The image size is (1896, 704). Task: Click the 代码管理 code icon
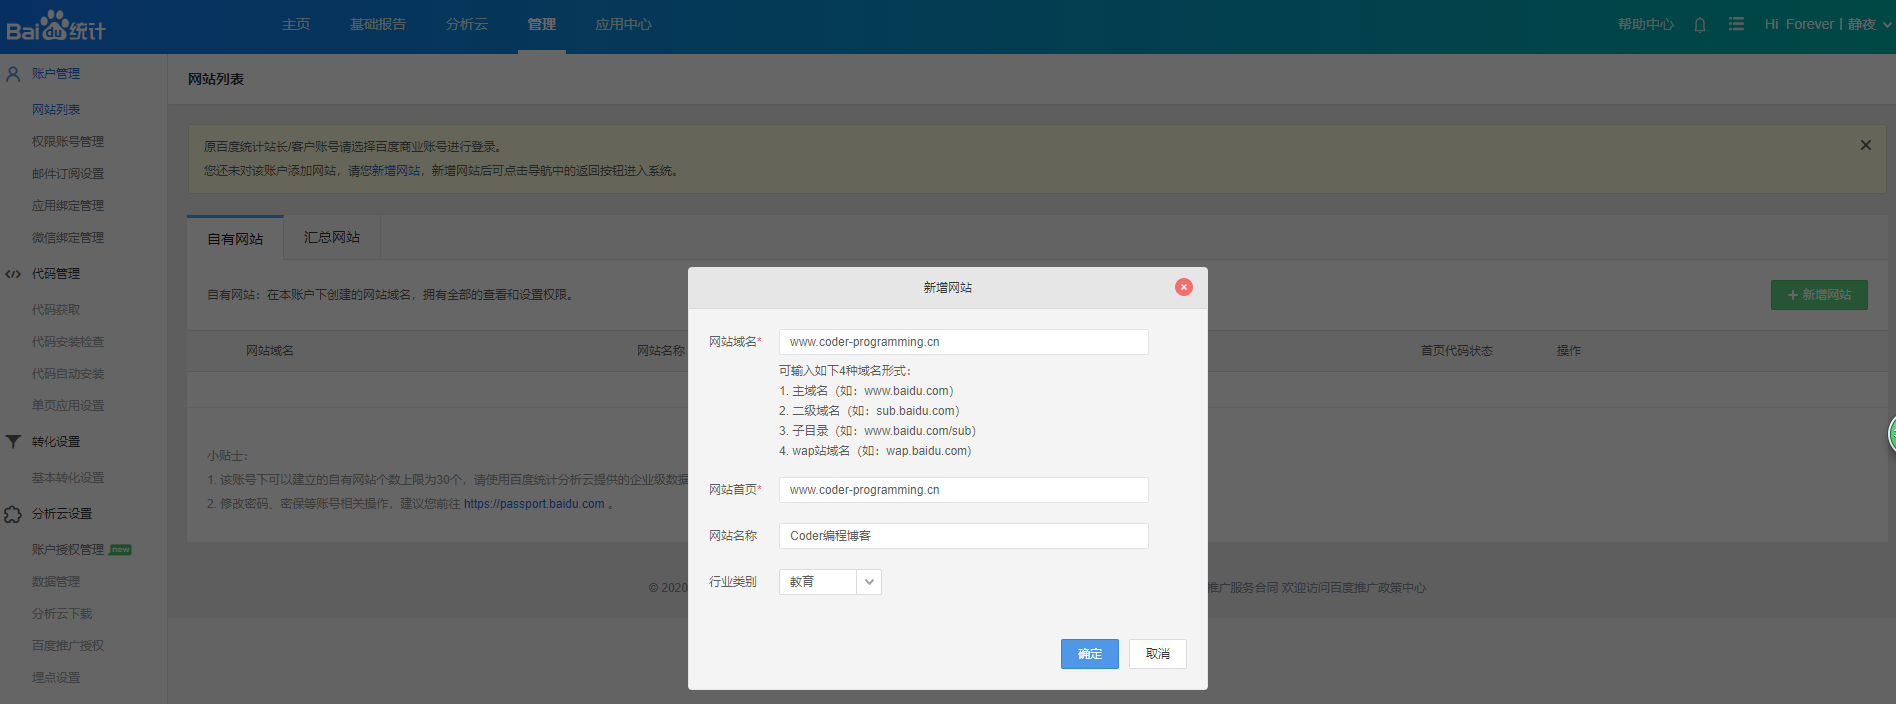(x=13, y=273)
